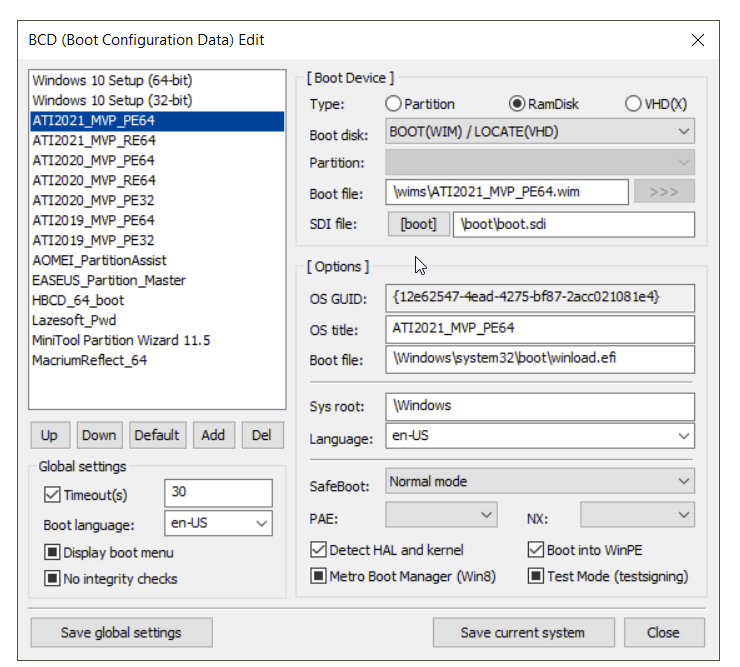Open the Boot disk dropdown
The image size is (740, 667).
[x=540, y=131]
